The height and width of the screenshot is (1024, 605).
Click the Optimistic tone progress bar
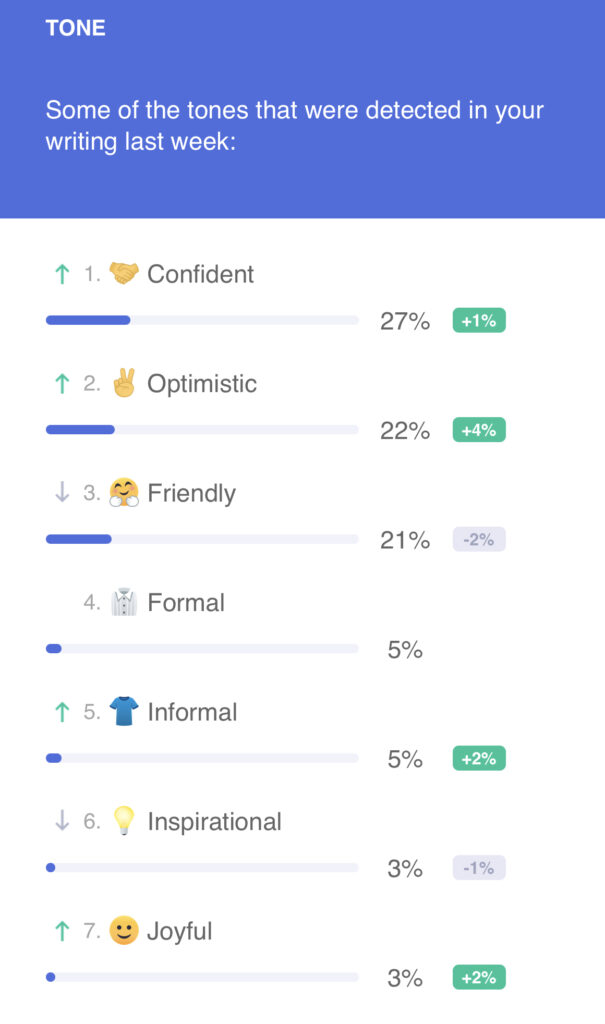point(202,430)
